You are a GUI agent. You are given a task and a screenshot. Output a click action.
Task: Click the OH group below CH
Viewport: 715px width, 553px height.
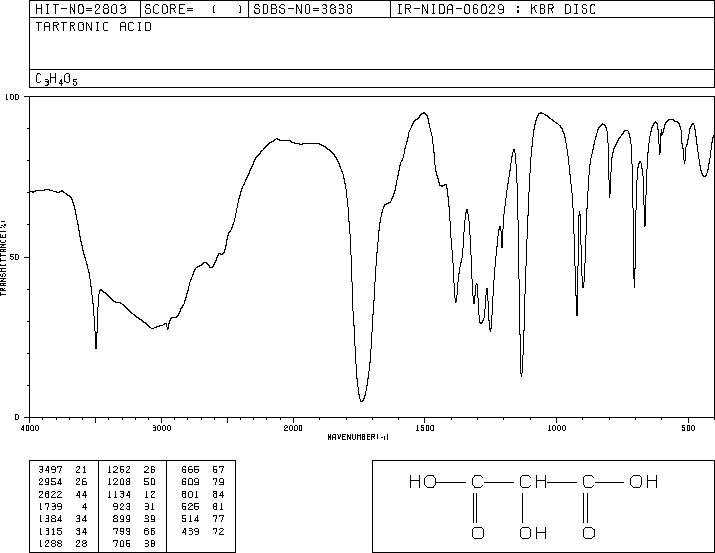pos(533,532)
